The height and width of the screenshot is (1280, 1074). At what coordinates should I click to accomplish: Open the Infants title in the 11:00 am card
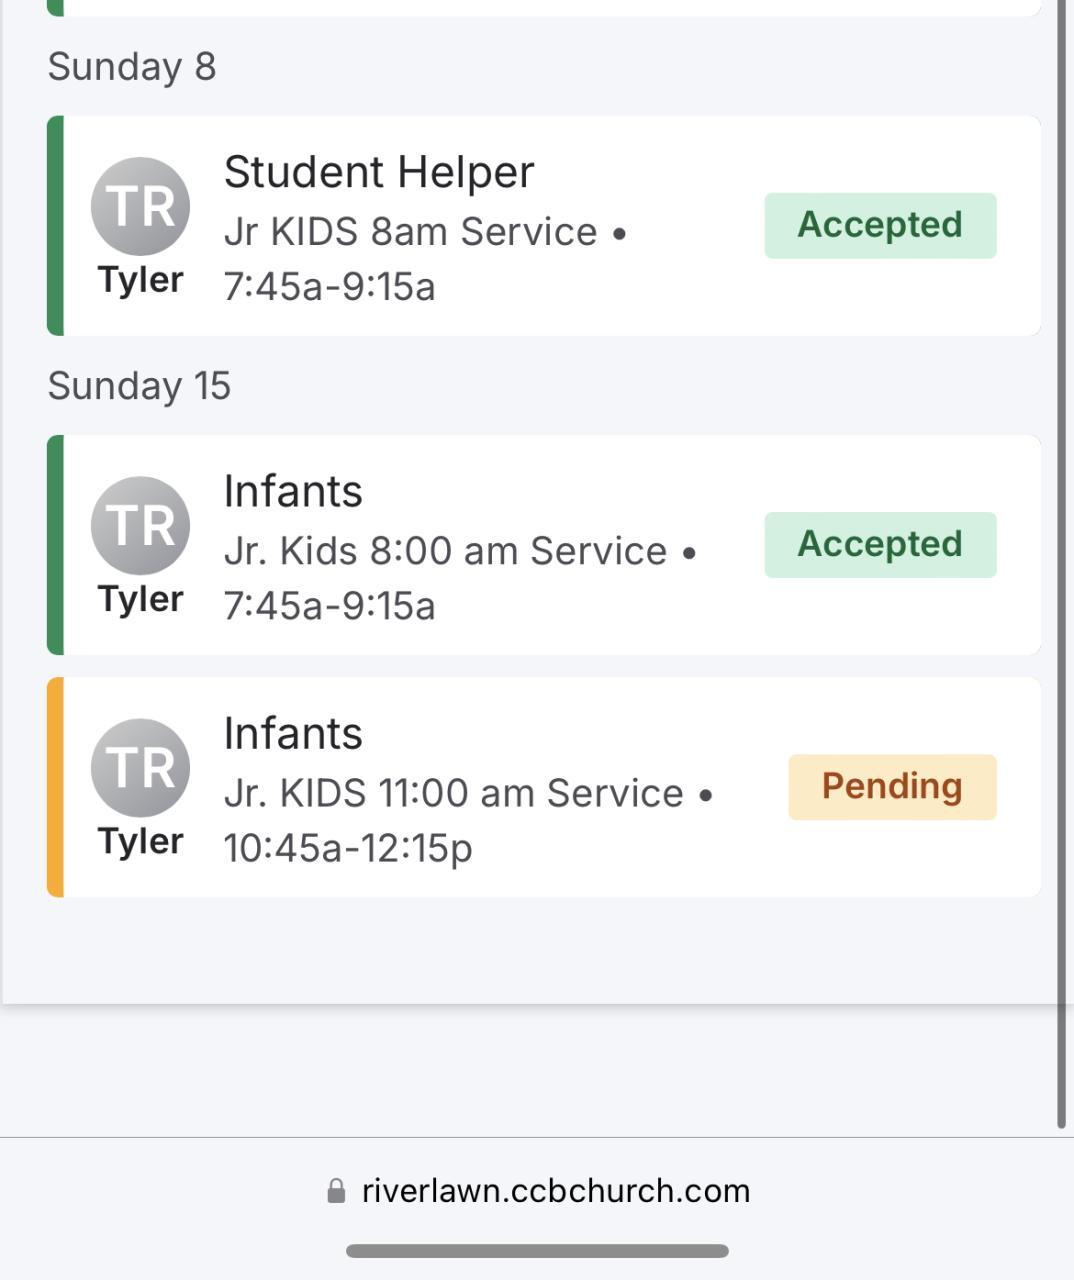(293, 733)
